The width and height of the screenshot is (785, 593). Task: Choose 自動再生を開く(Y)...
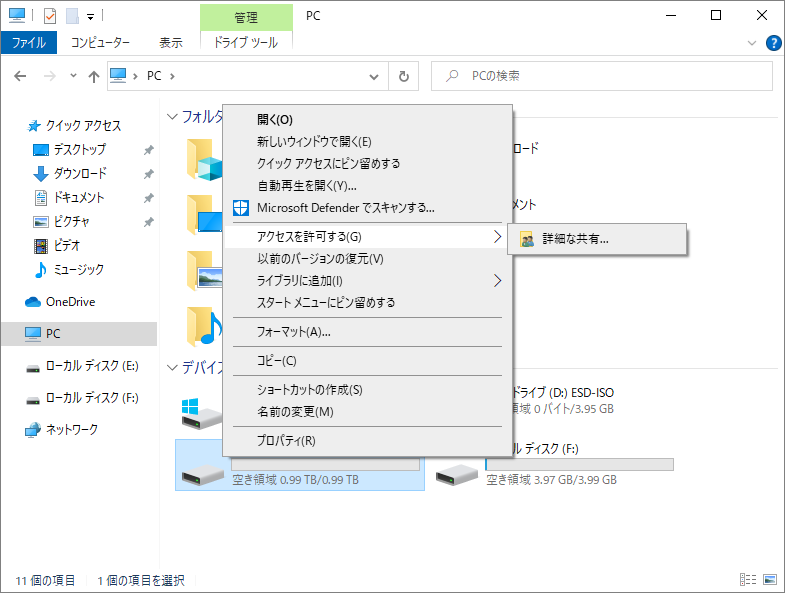[x=367, y=186]
